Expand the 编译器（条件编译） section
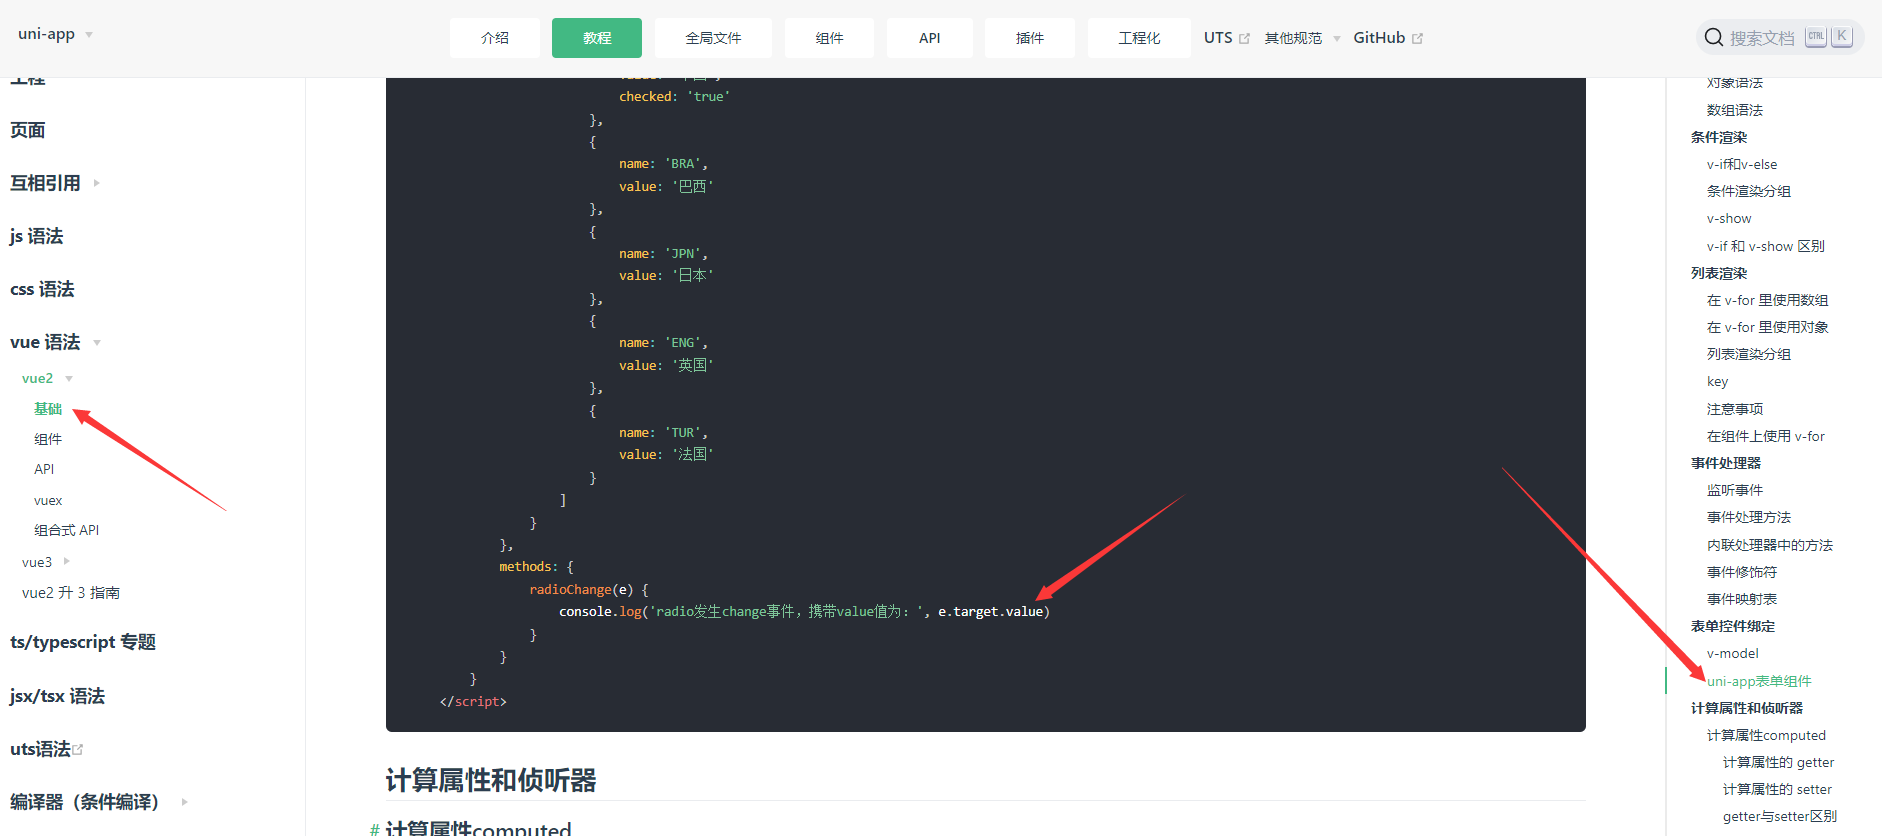This screenshot has height=836, width=1882. click(185, 802)
